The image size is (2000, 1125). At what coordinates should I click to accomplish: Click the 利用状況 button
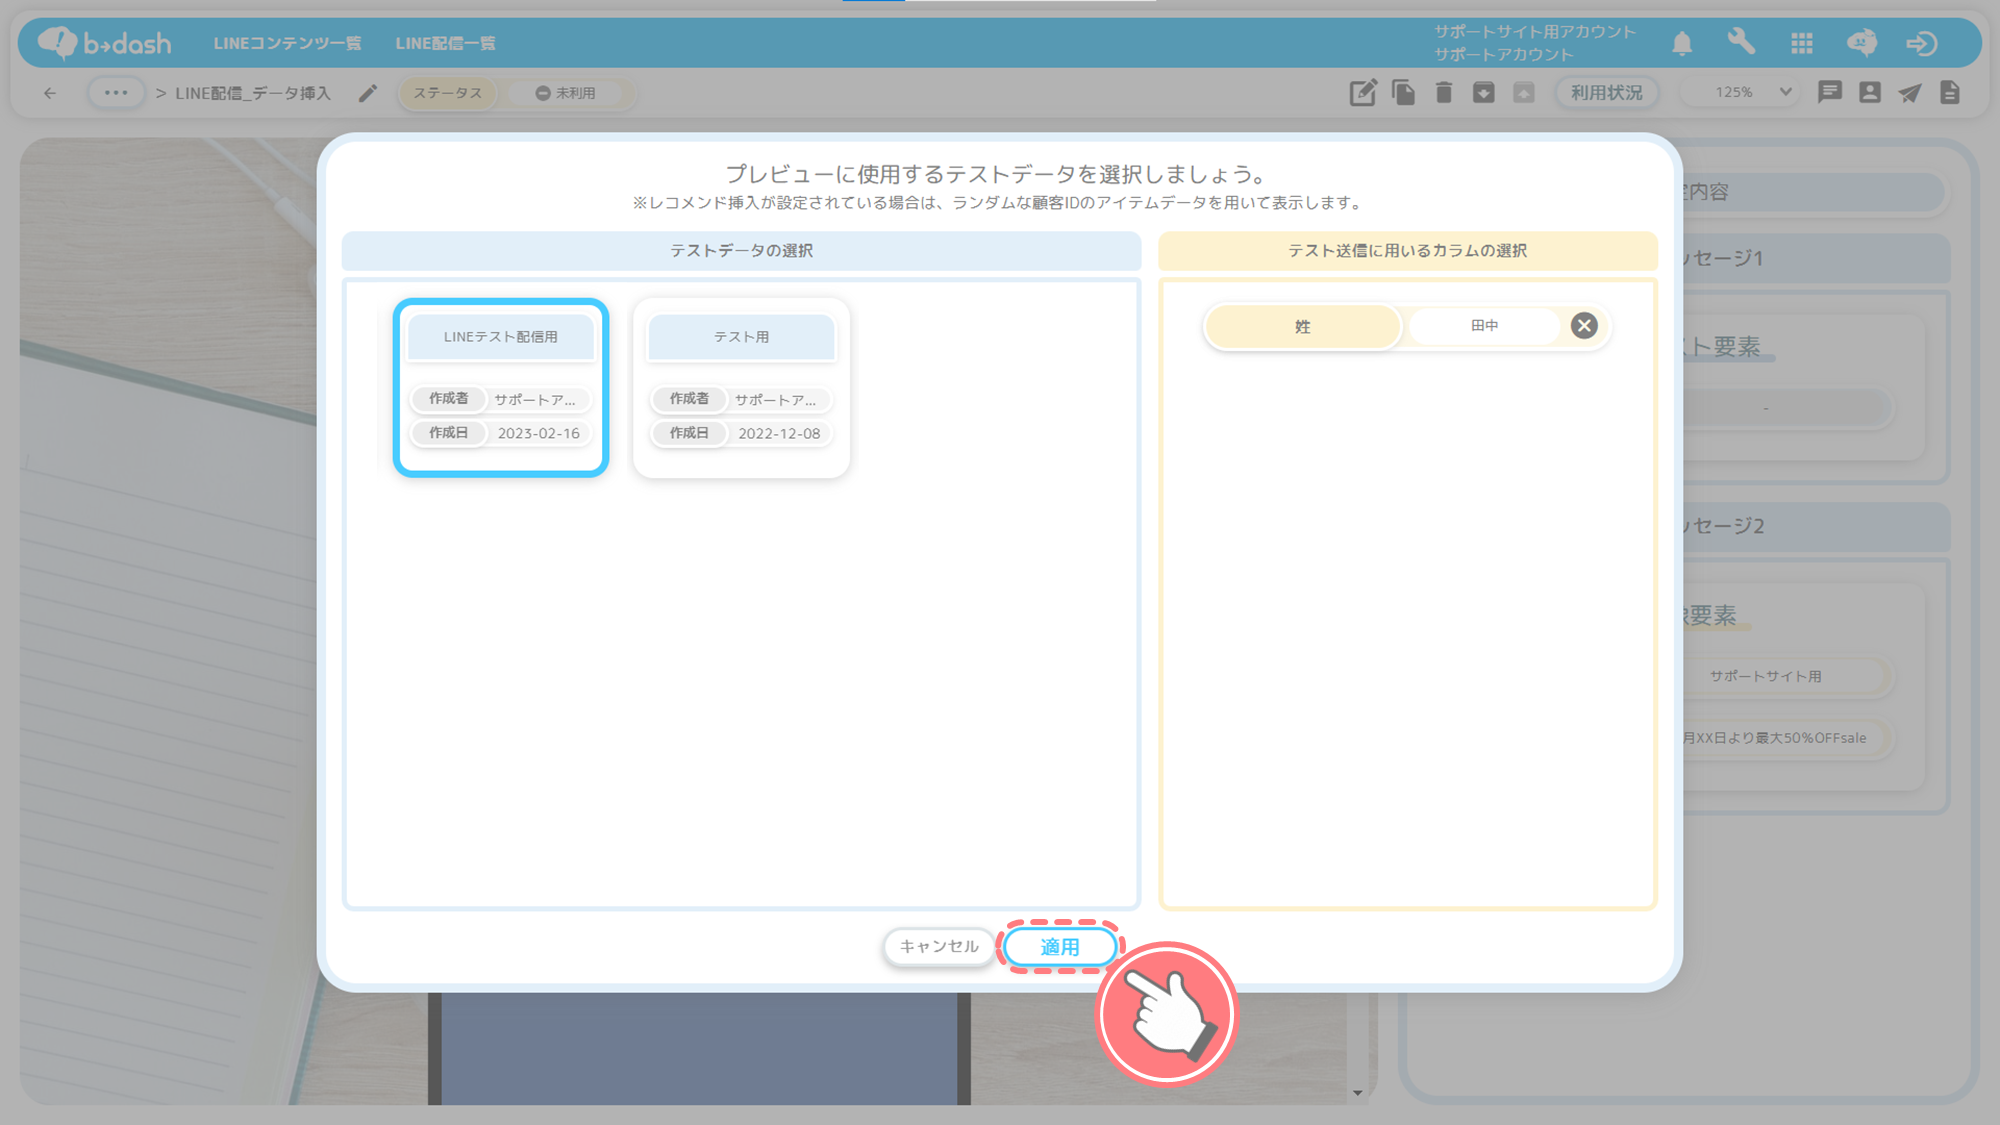pos(1606,93)
